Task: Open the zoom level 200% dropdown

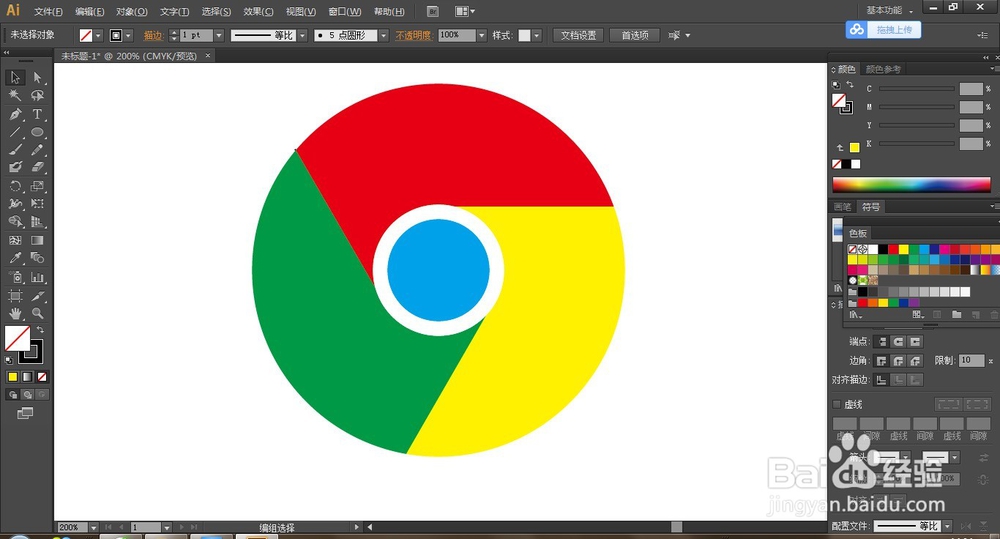Action: click(x=94, y=528)
